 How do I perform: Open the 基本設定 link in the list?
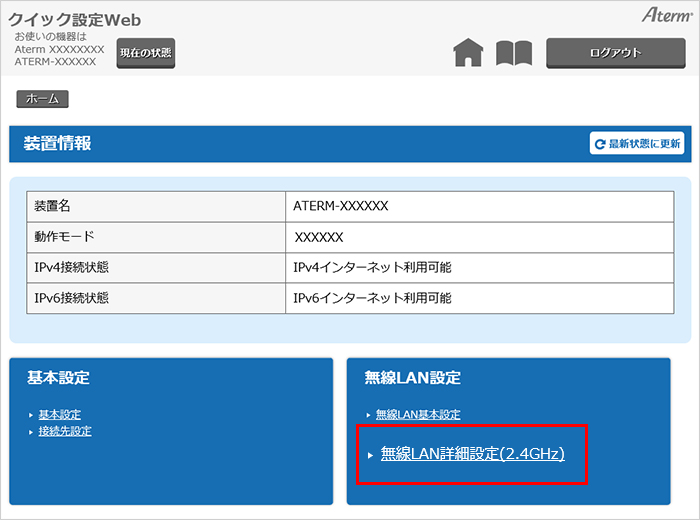(x=60, y=414)
